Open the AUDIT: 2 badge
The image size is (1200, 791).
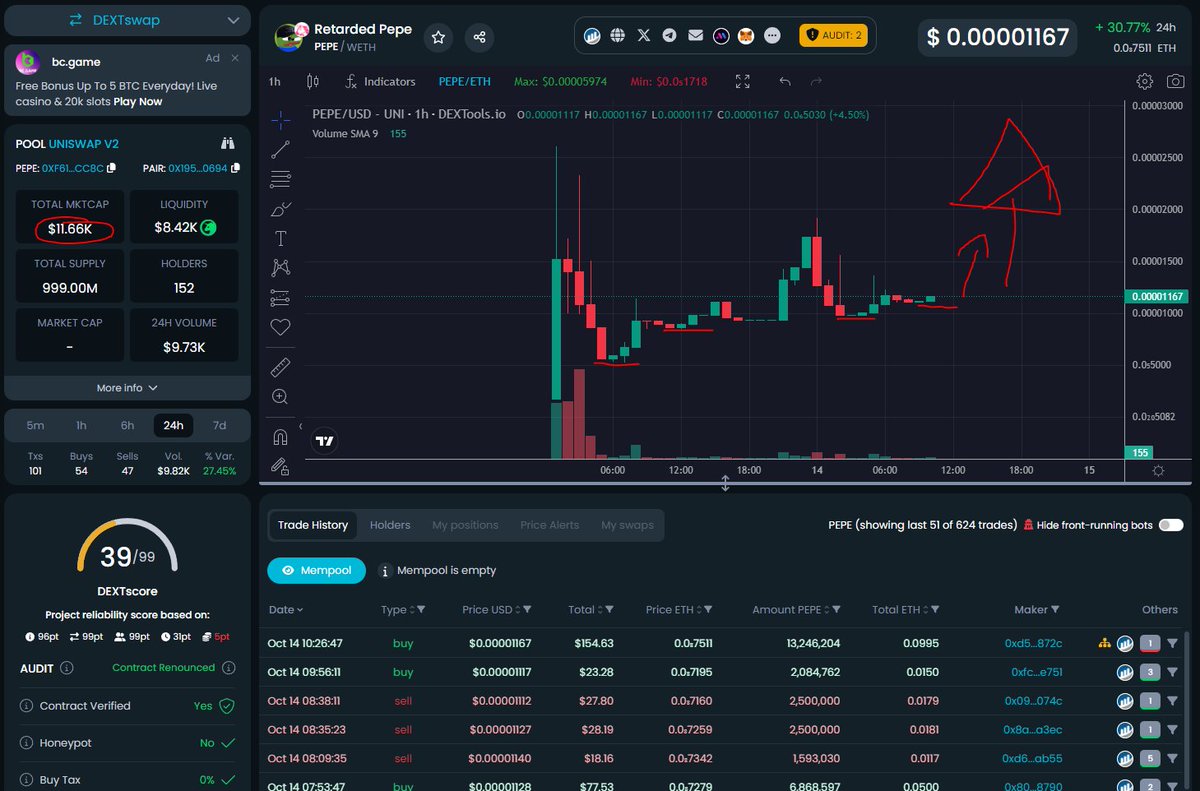pyautogui.click(x=836, y=35)
